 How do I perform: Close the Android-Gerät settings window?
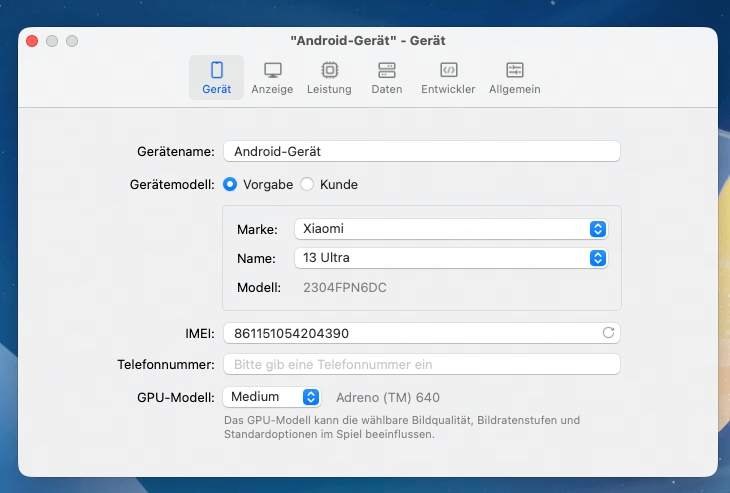pos(32,41)
